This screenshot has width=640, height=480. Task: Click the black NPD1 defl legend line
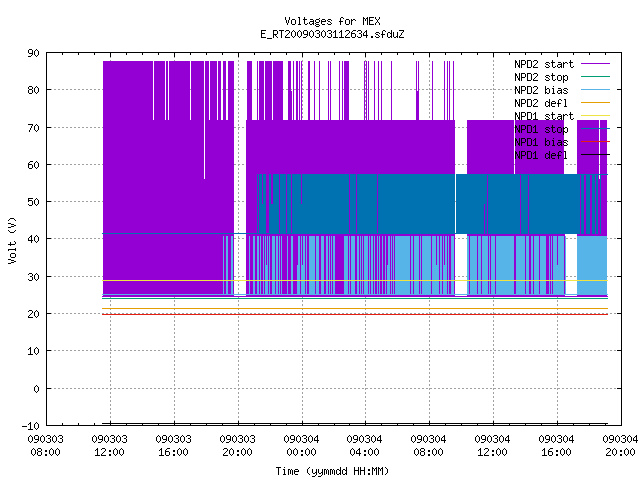[x=595, y=155]
